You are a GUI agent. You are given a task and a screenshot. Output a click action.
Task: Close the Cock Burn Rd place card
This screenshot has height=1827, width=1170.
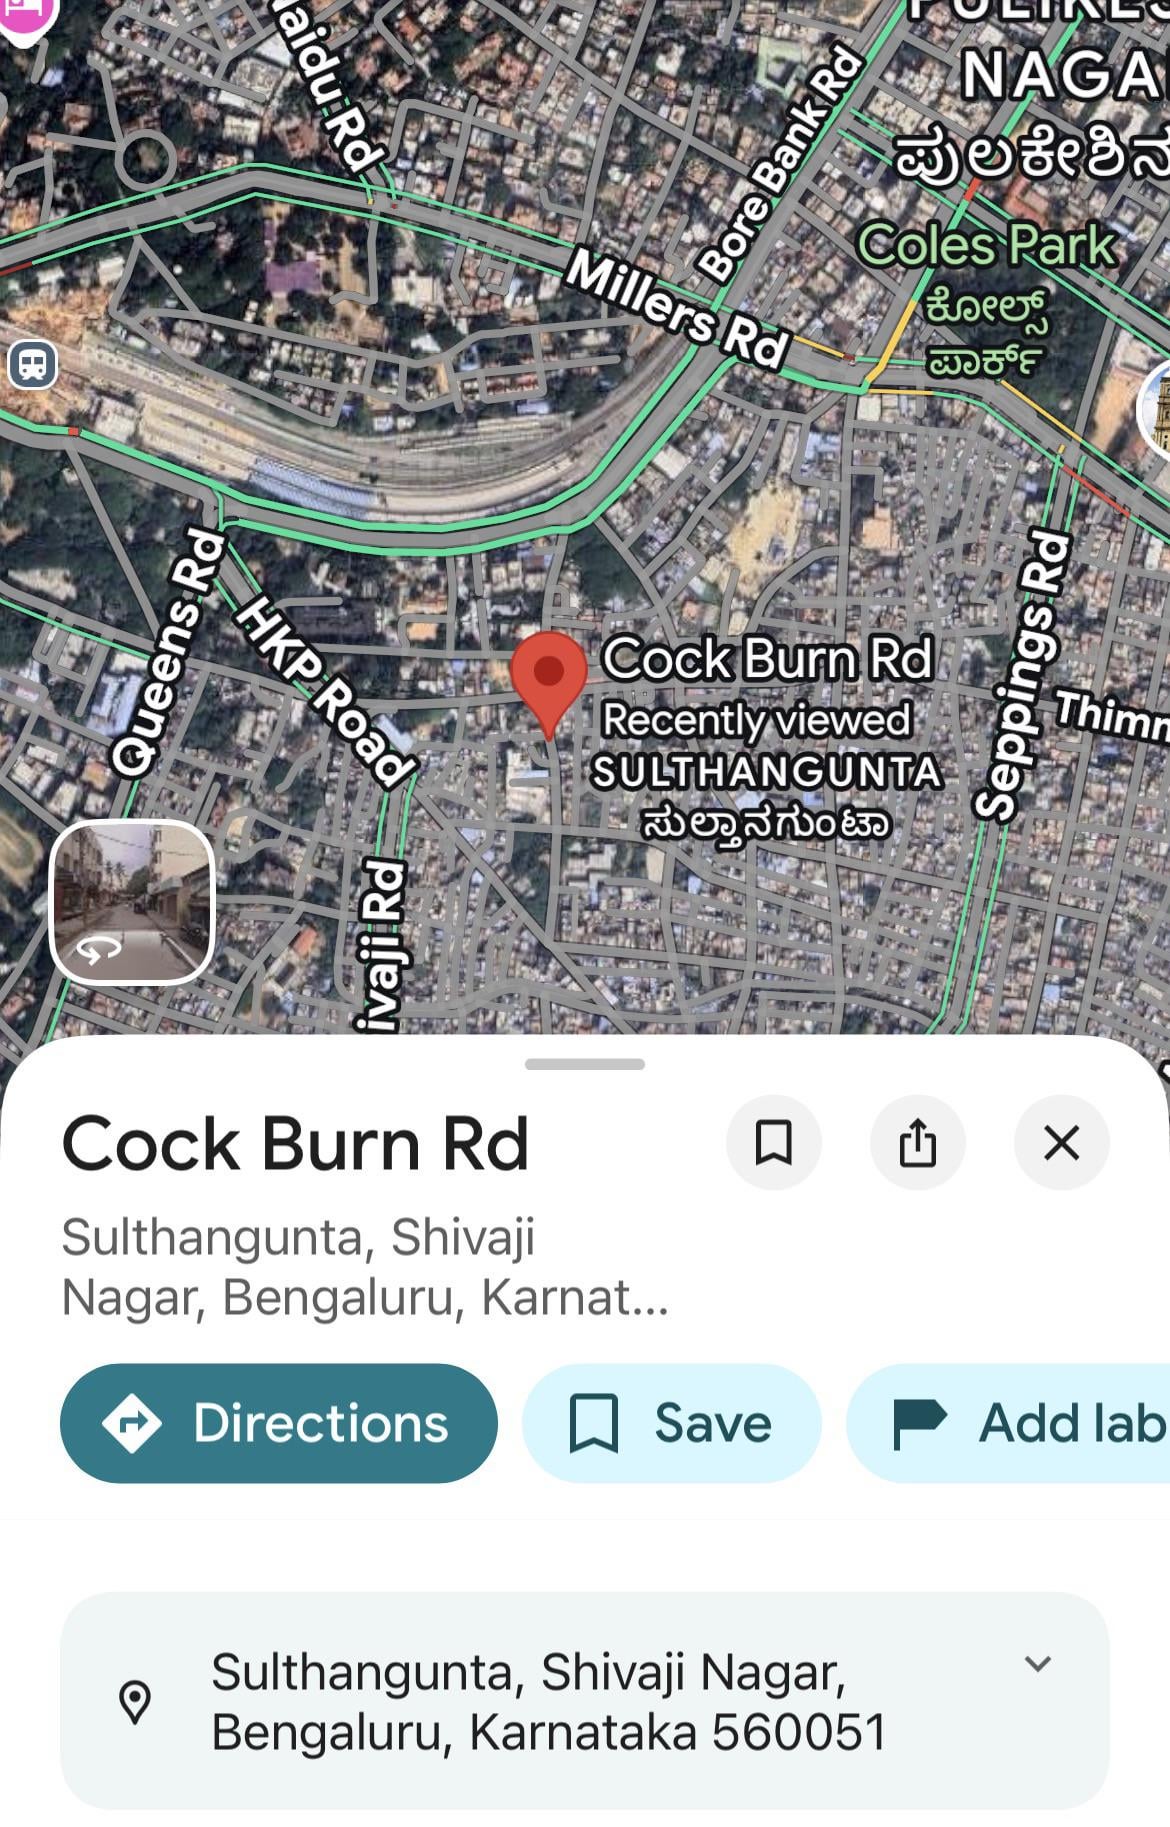click(x=1061, y=1142)
